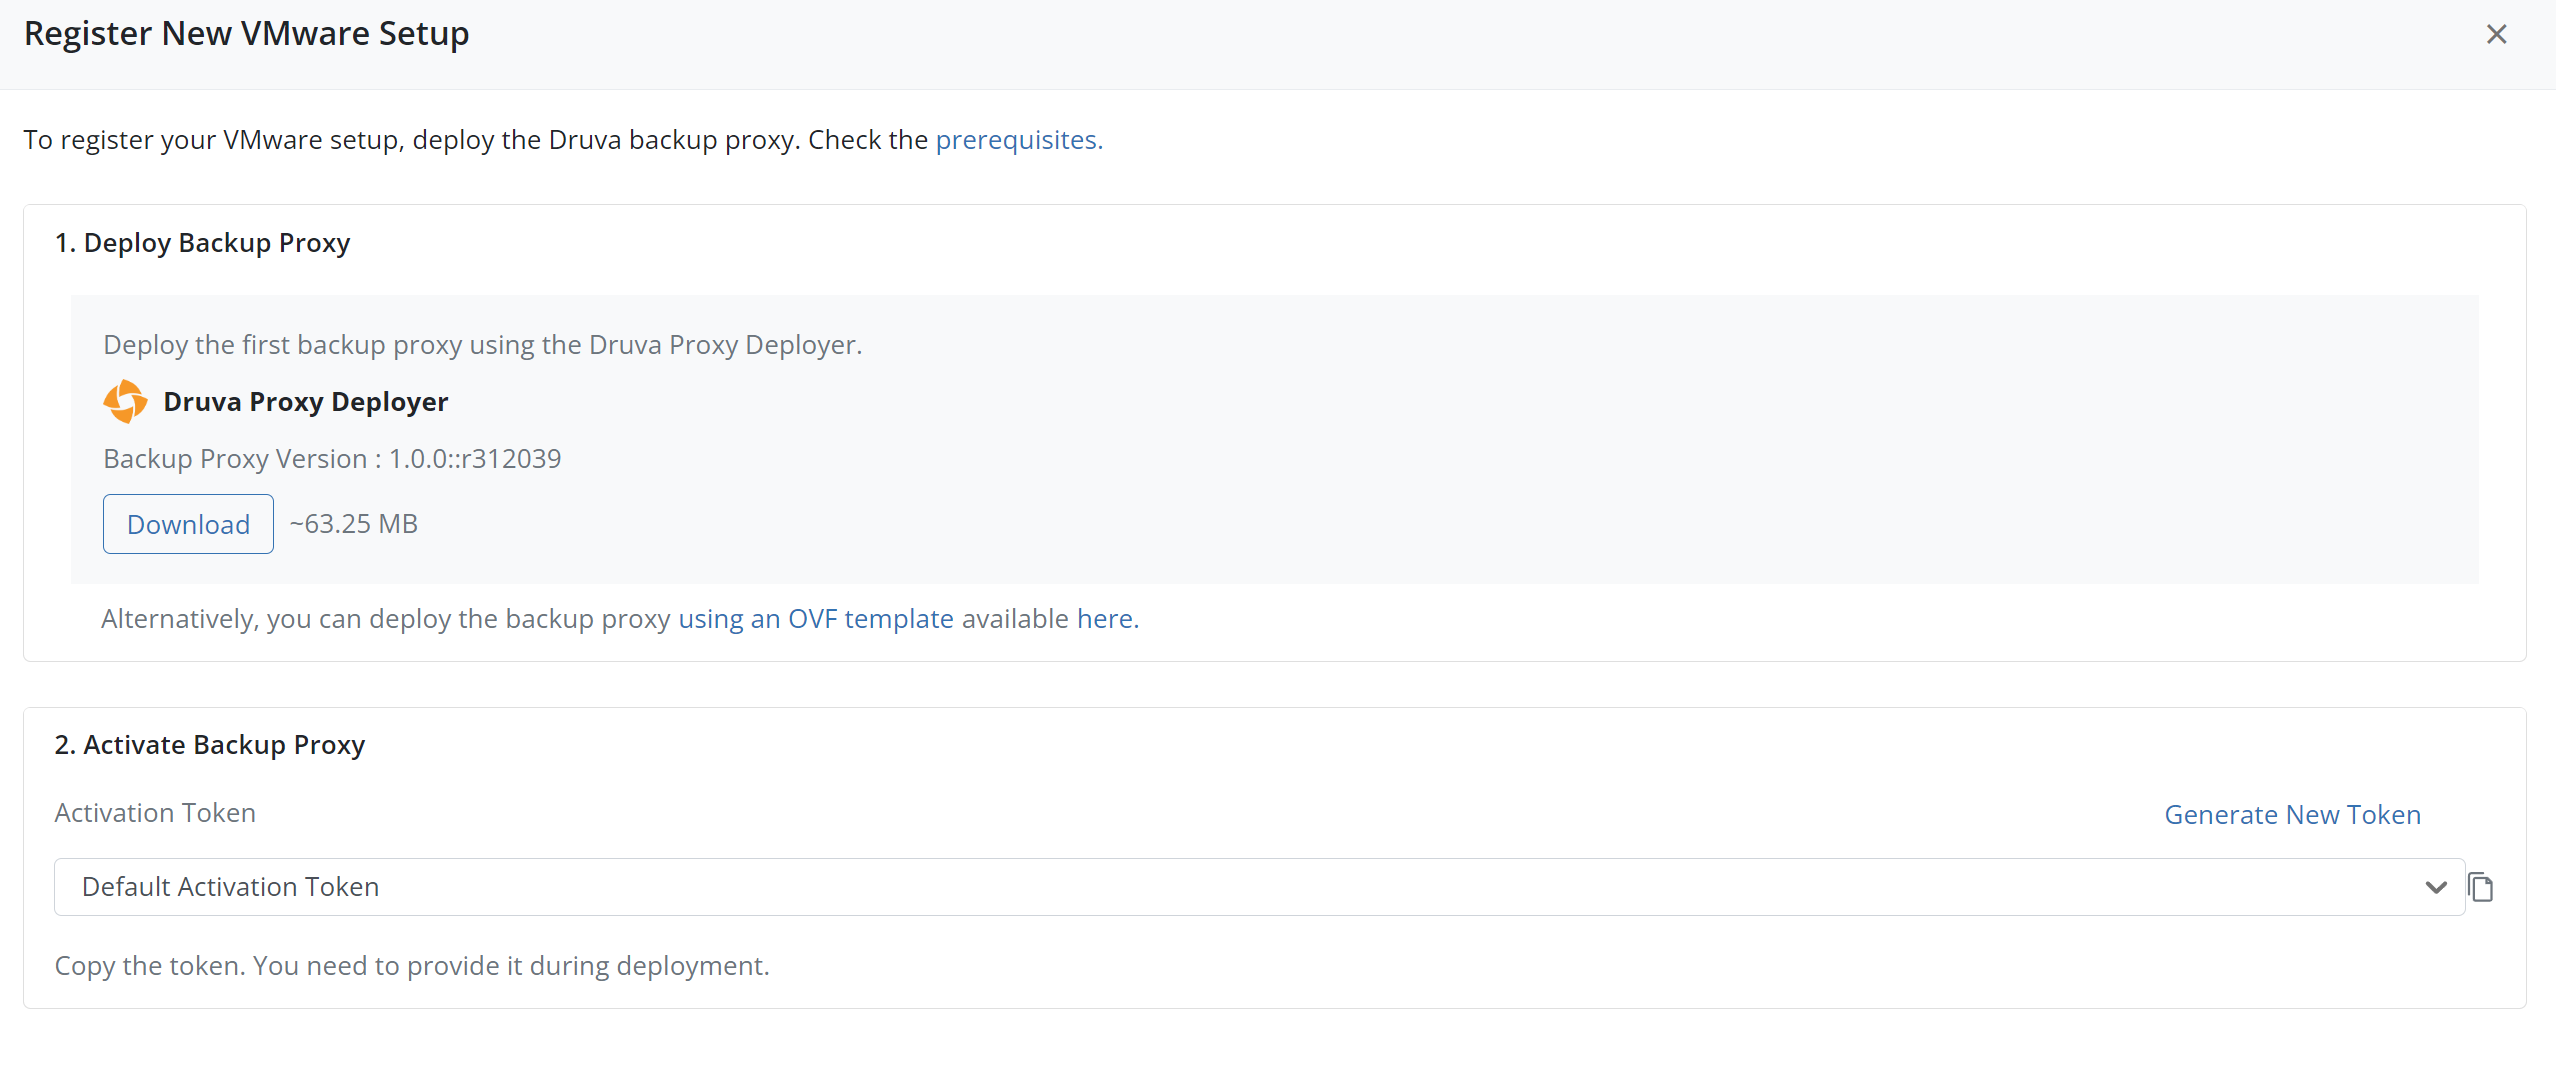Click the 'Register New VMware Setup' title
2556x1092 pixels.
pos(246,34)
